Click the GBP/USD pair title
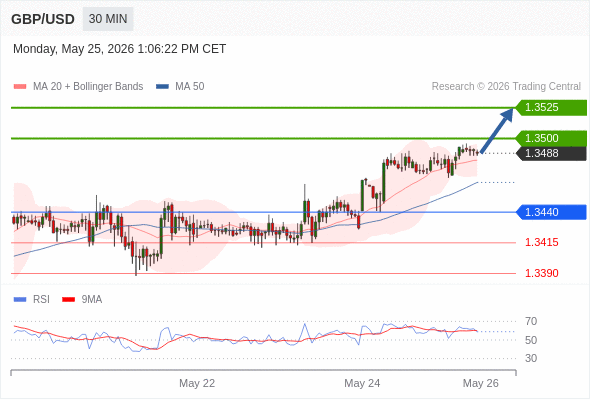Viewport: 590px width, 400px height. click(43, 19)
